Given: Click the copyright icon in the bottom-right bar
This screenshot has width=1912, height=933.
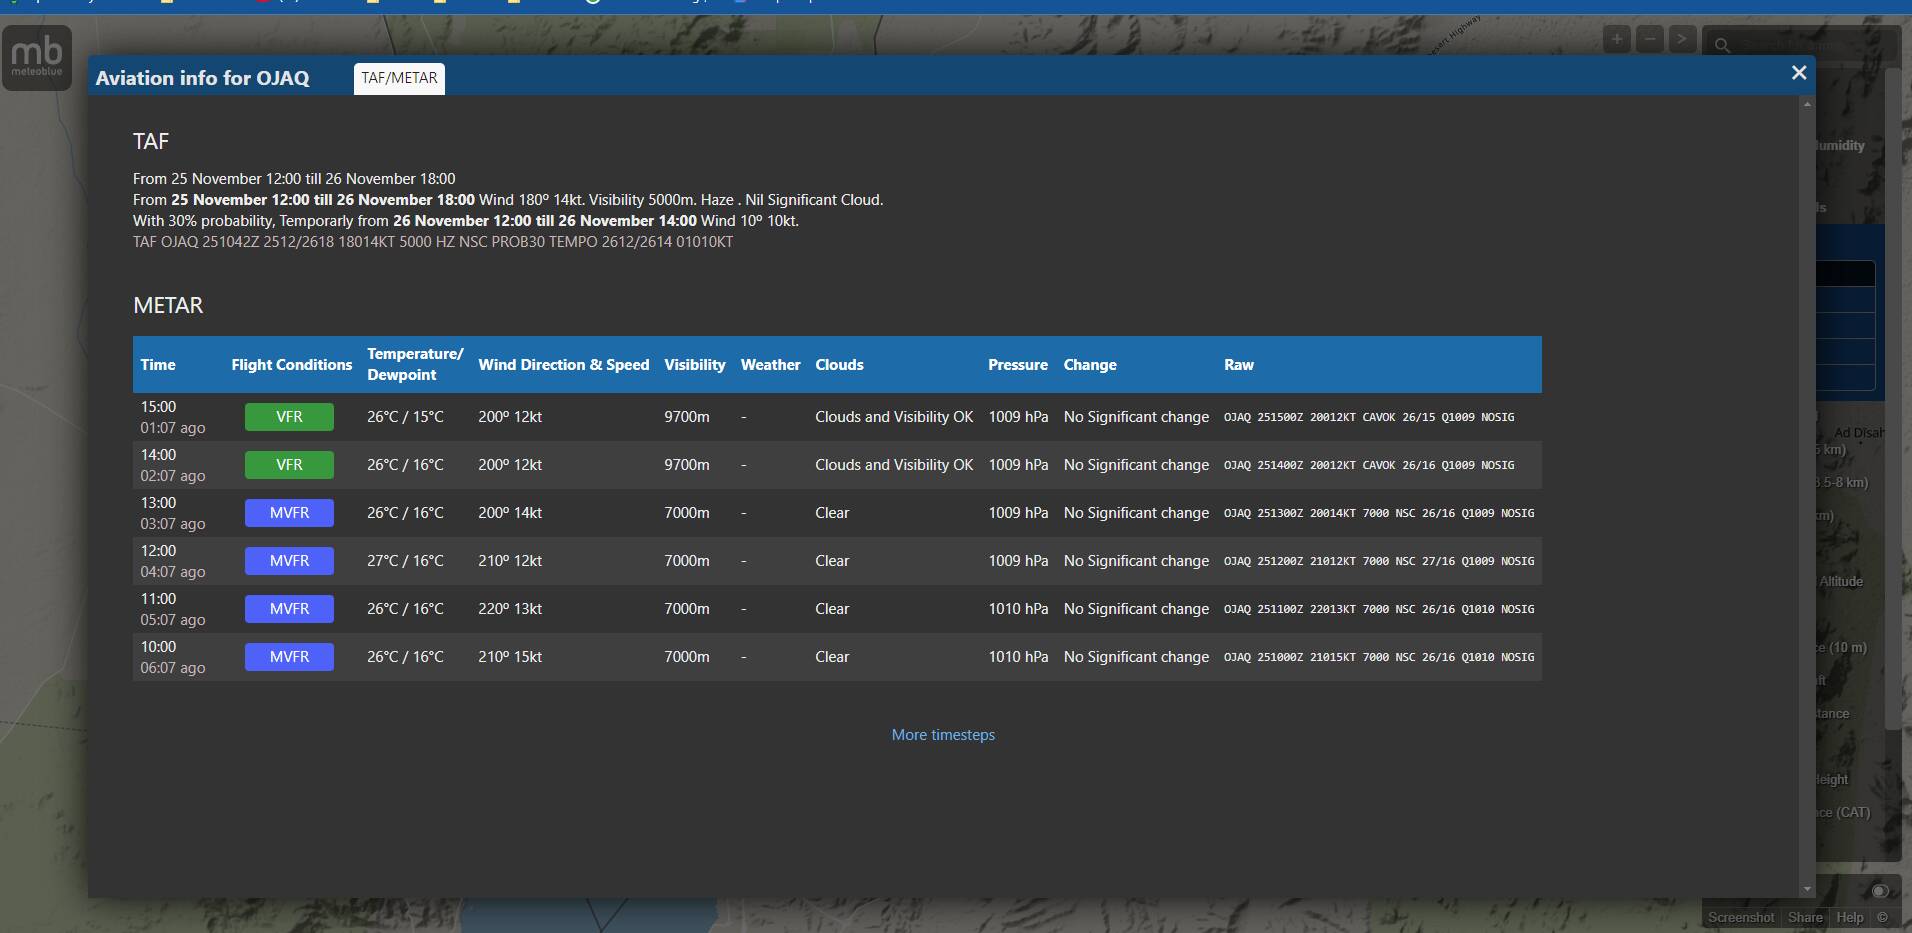Looking at the screenshot, I should (x=1884, y=916).
